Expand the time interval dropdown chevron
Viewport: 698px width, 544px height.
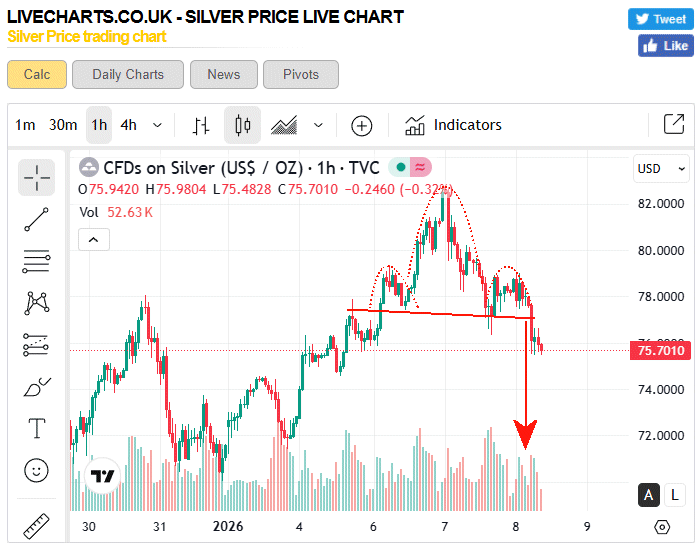point(157,125)
